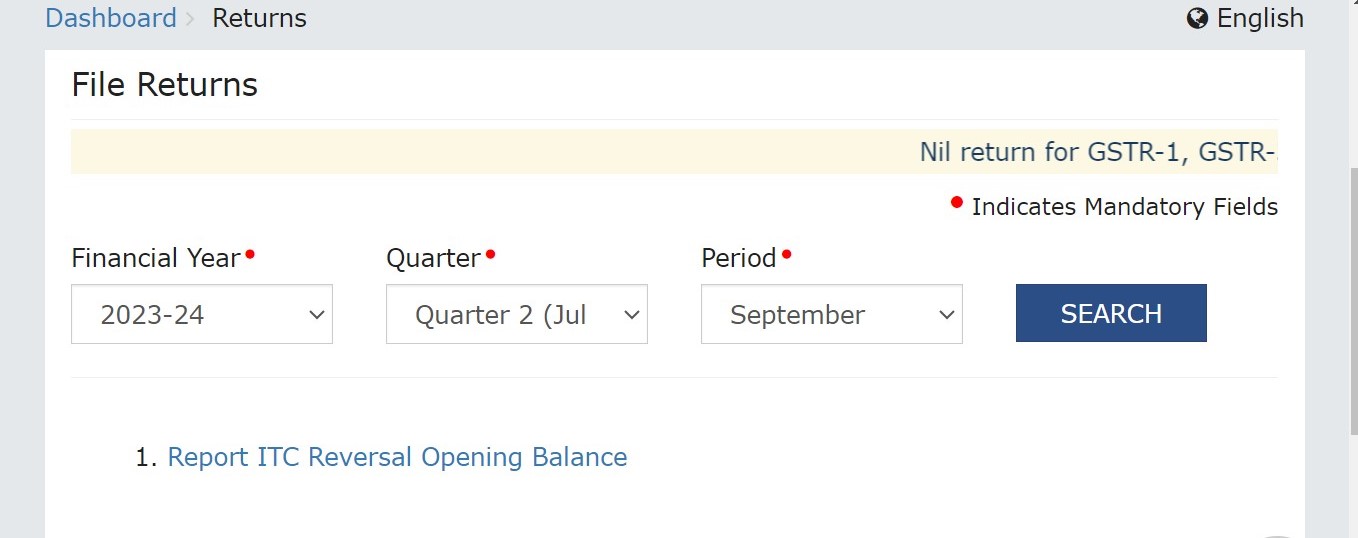The image size is (1358, 538).
Task: Click the Quarter dropdown chevron arrow
Action: tap(632, 315)
